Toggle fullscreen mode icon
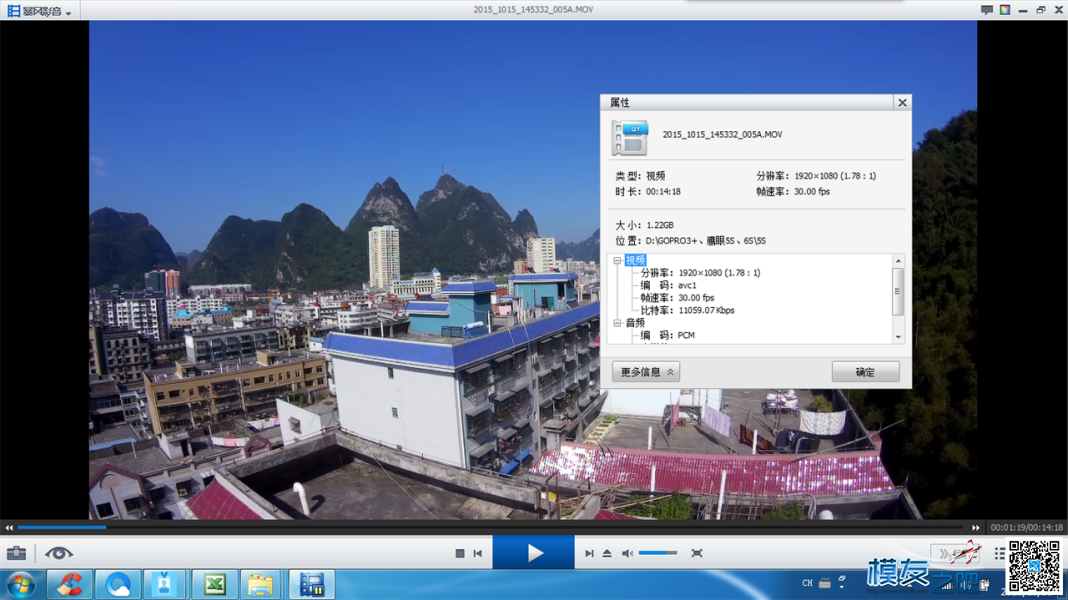Screen dimensions: 1068x600 (697, 554)
